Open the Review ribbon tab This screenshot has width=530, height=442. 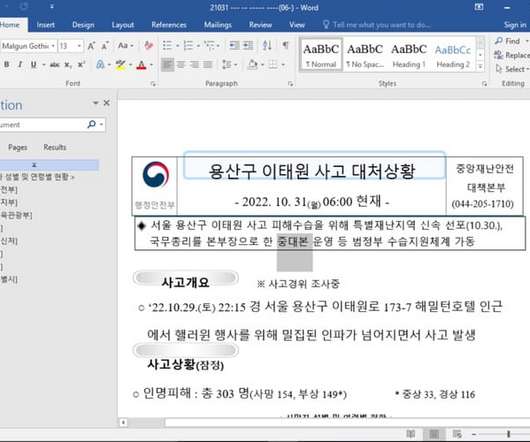point(261,25)
